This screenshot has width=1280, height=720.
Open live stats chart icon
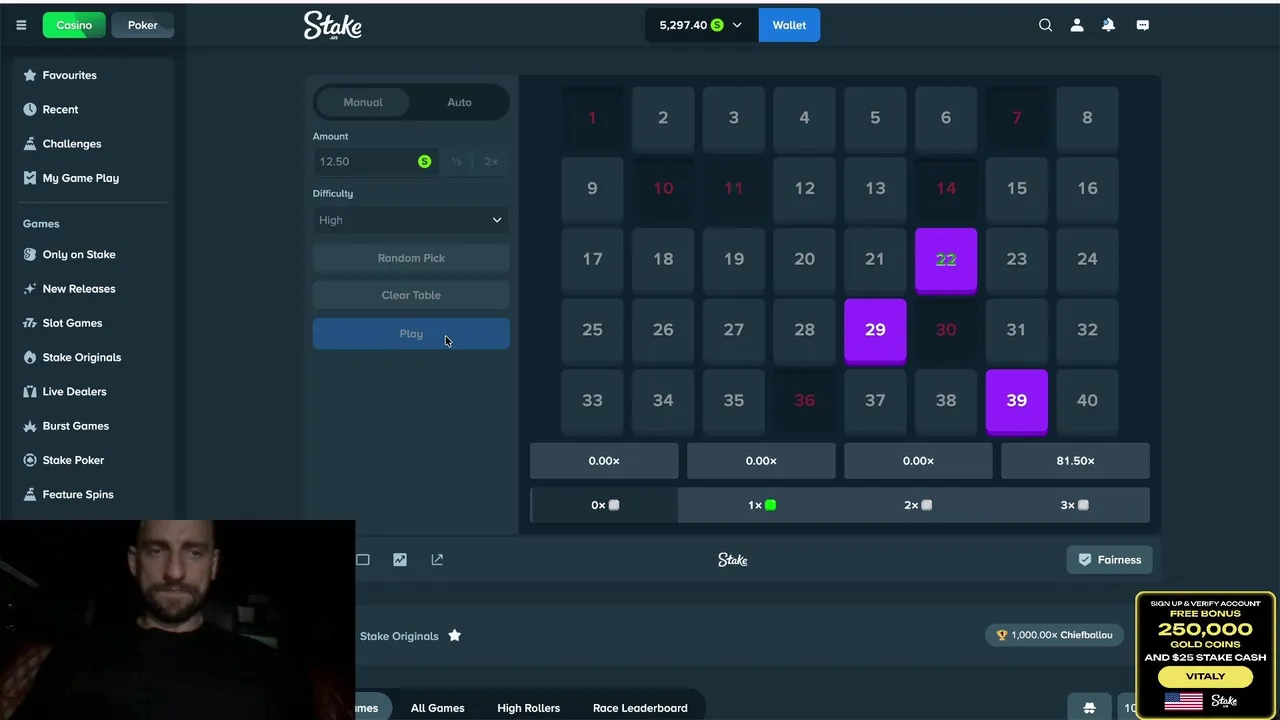point(400,560)
